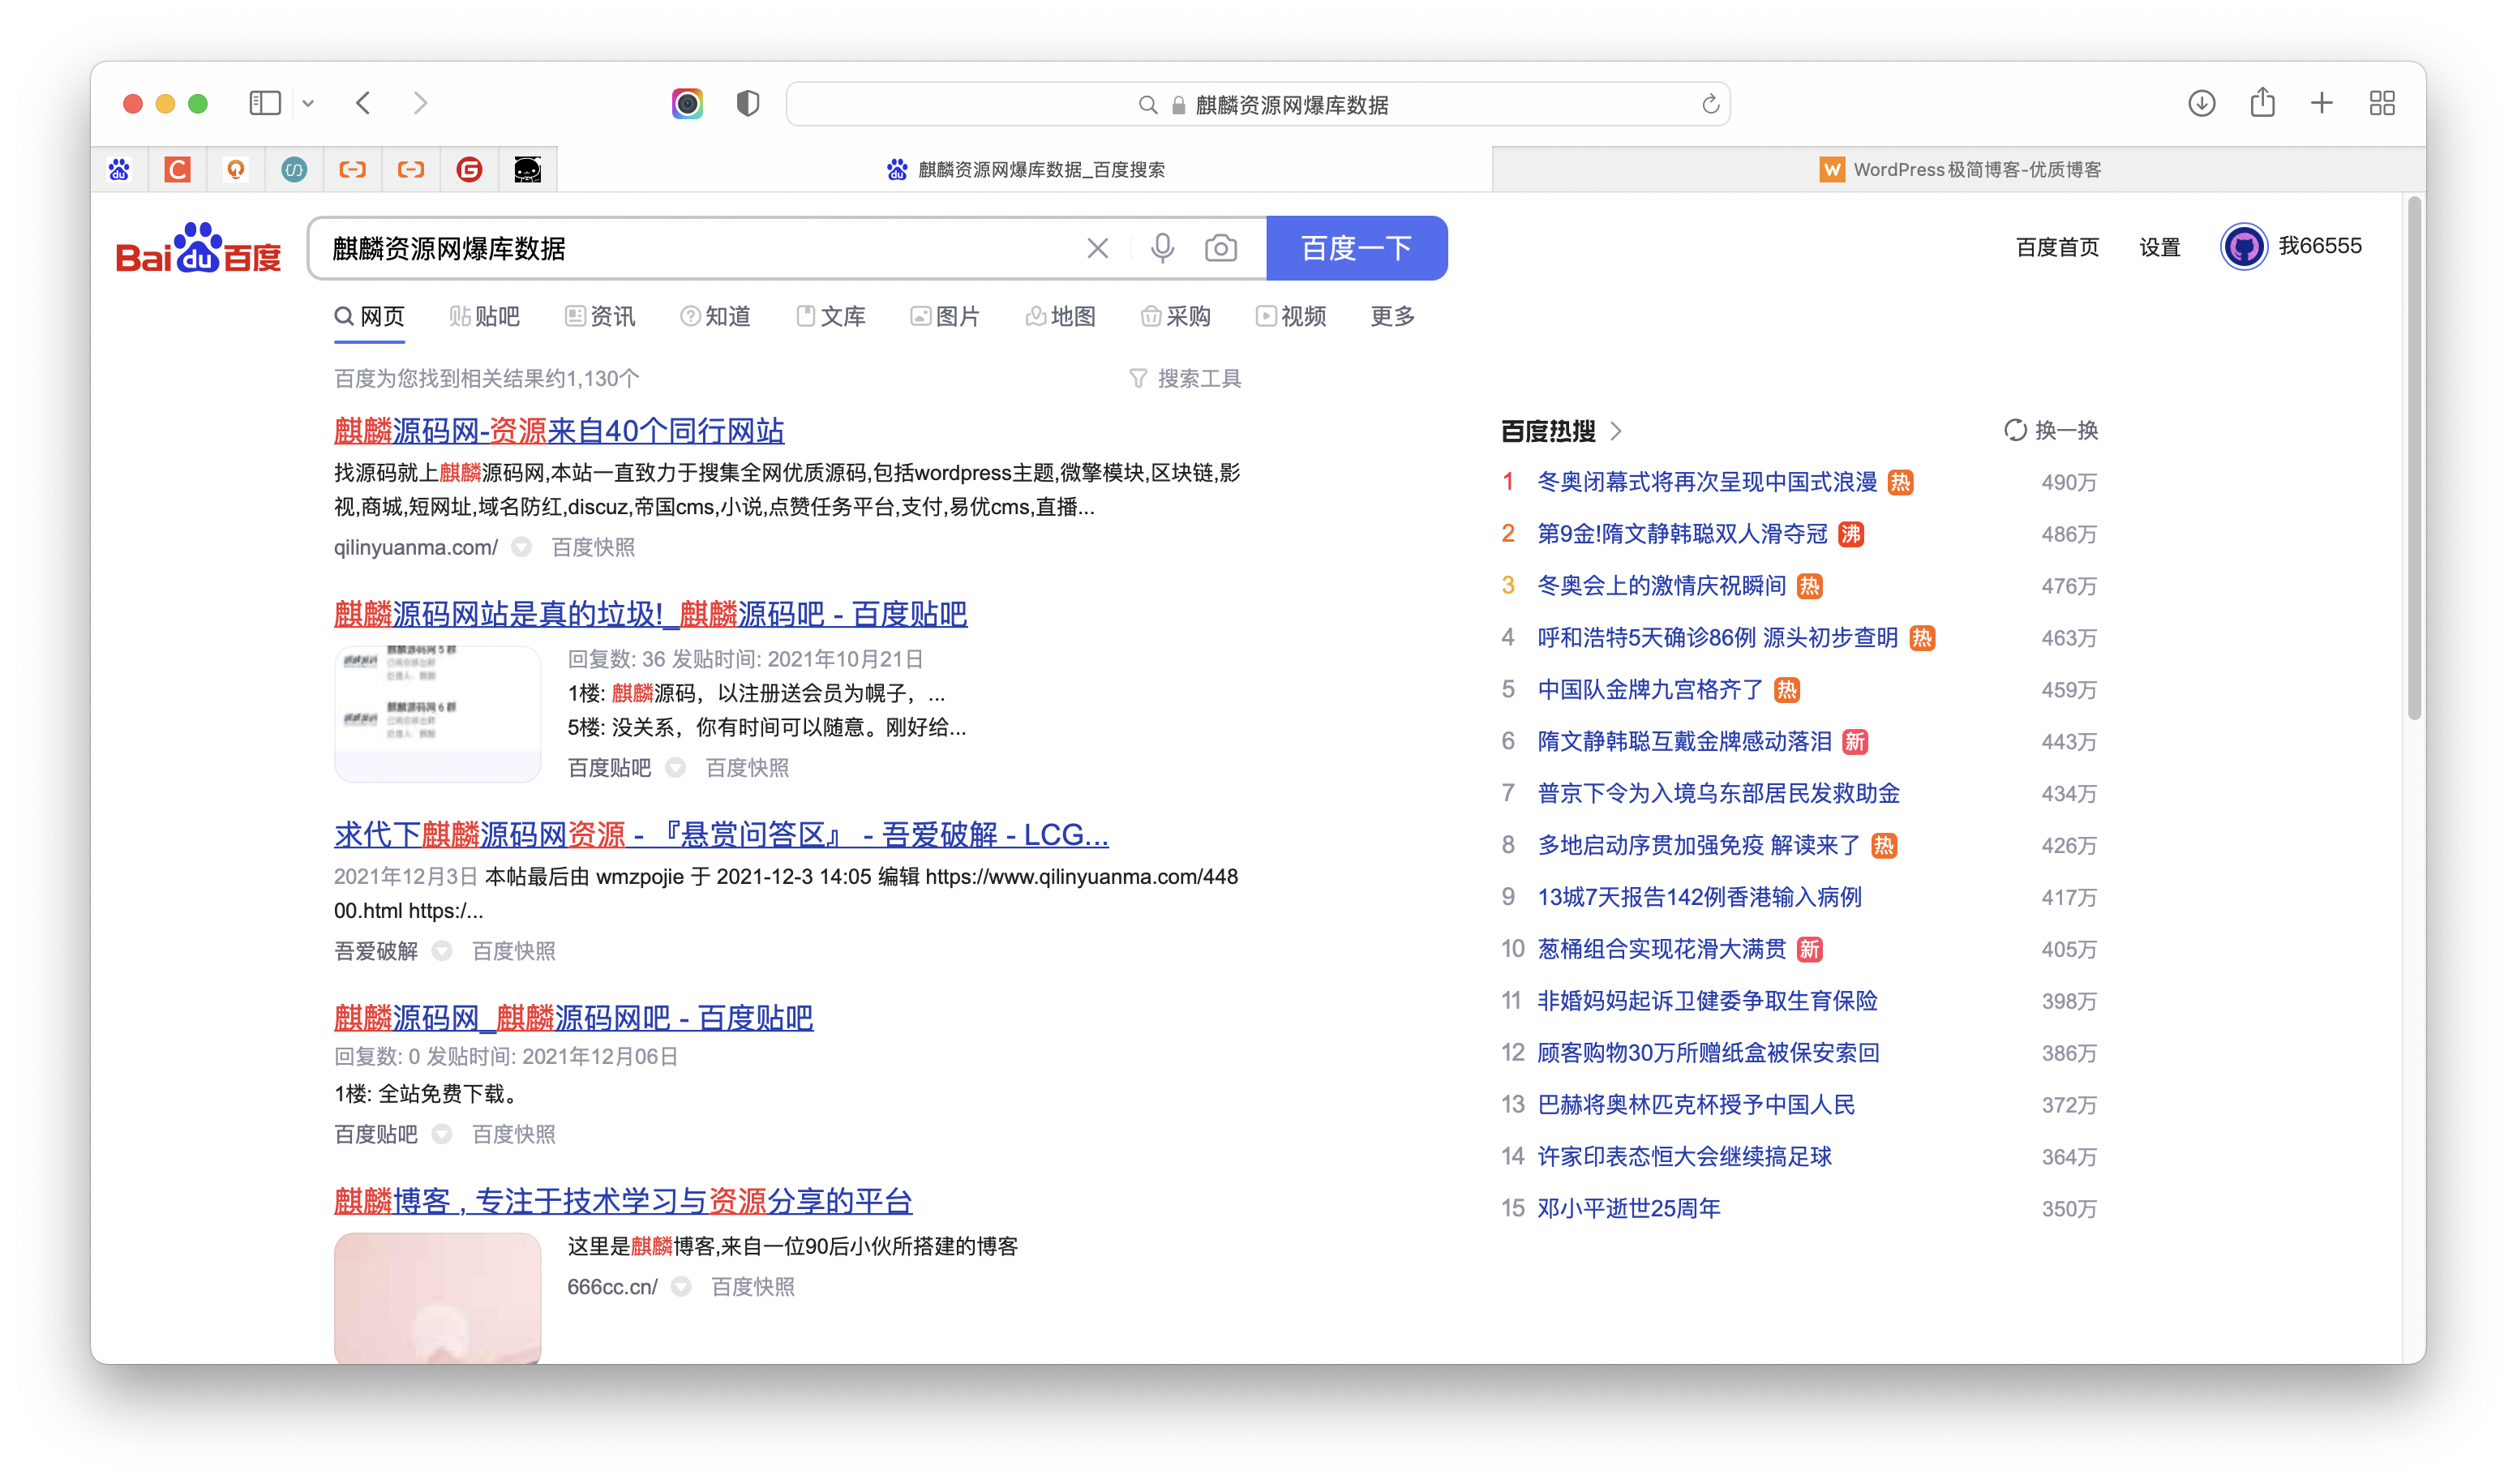2517x1484 pixels.
Task: Clear search text with X icon
Action: coord(1097,248)
